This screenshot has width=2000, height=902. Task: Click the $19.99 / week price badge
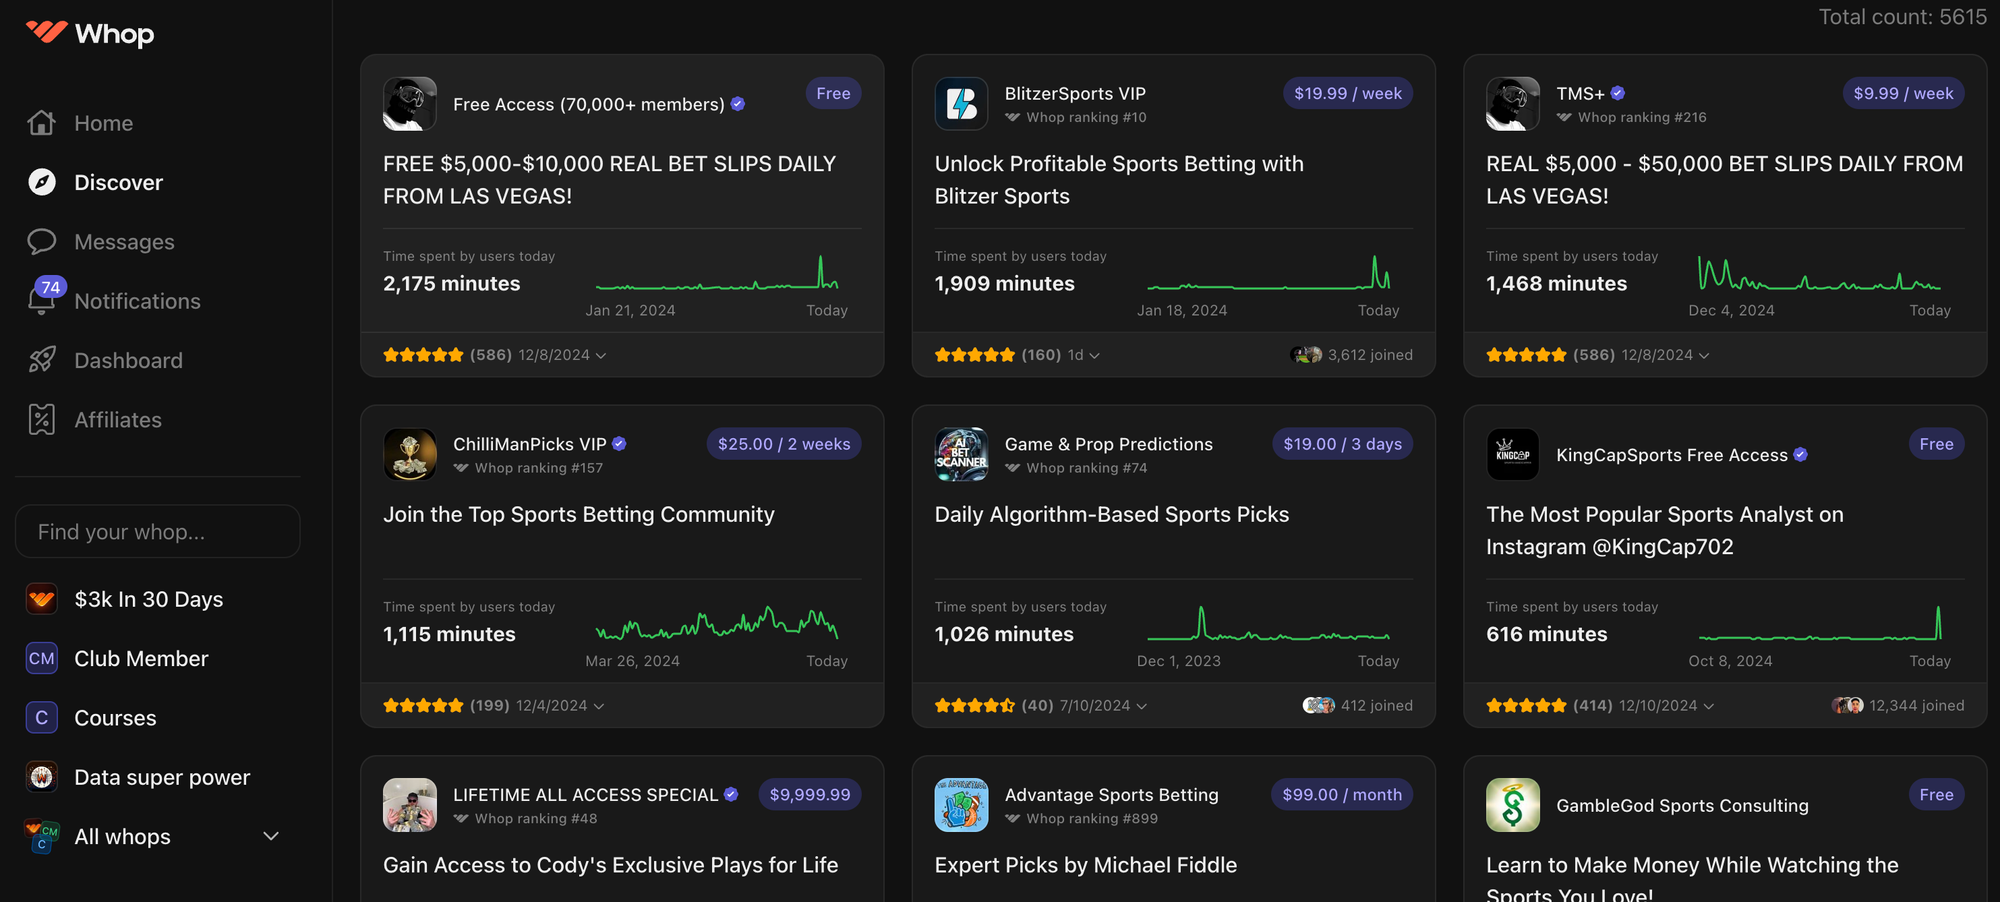1348,93
